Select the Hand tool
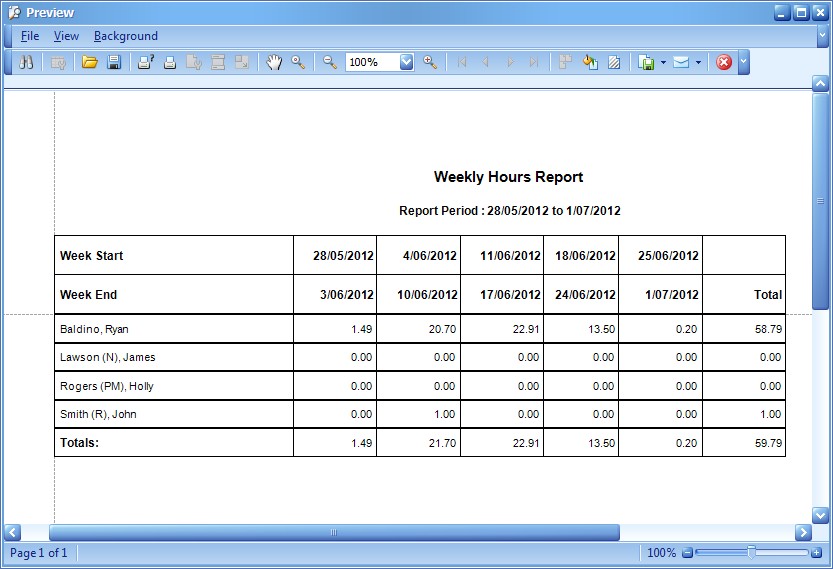Viewport: 833px width, 569px height. 274,62
